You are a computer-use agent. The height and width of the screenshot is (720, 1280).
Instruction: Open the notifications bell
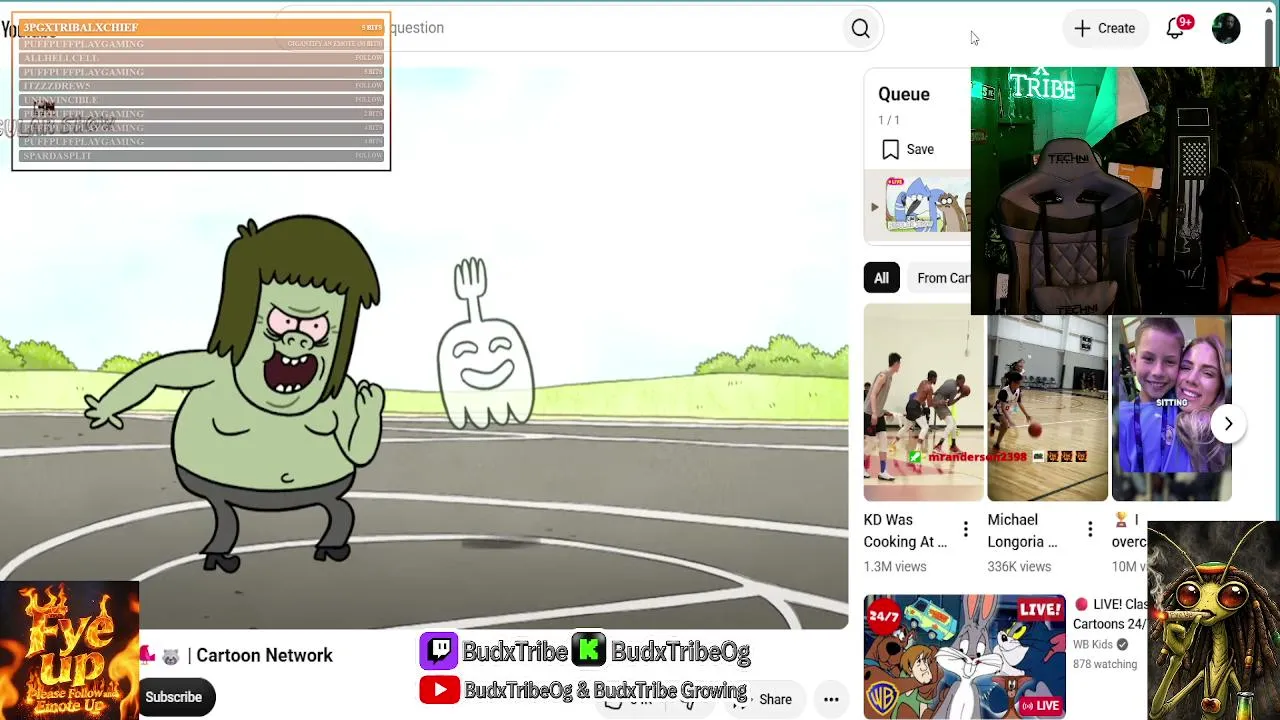(1175, 28)
